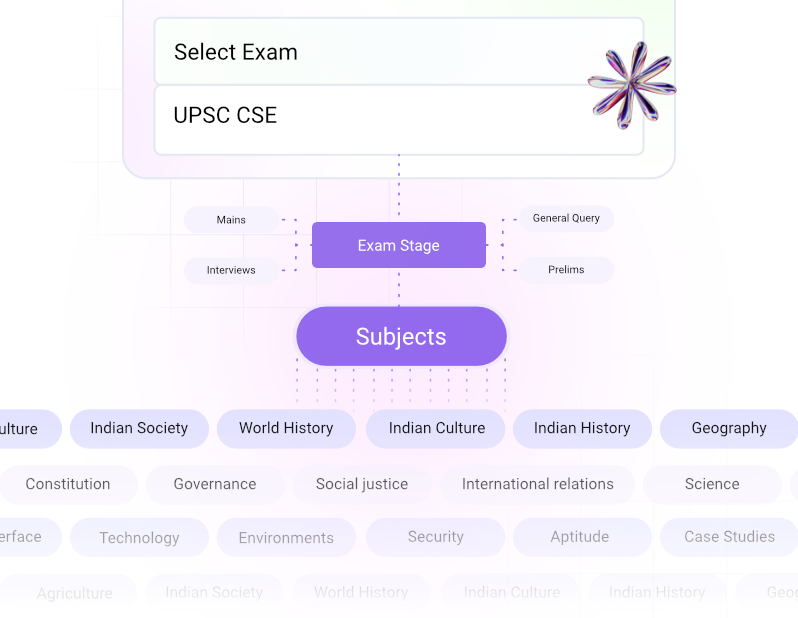Select the Interviews stage chip
Image resolution: width=798 pixels, height=618 pixels.
(x=231, y=270)
